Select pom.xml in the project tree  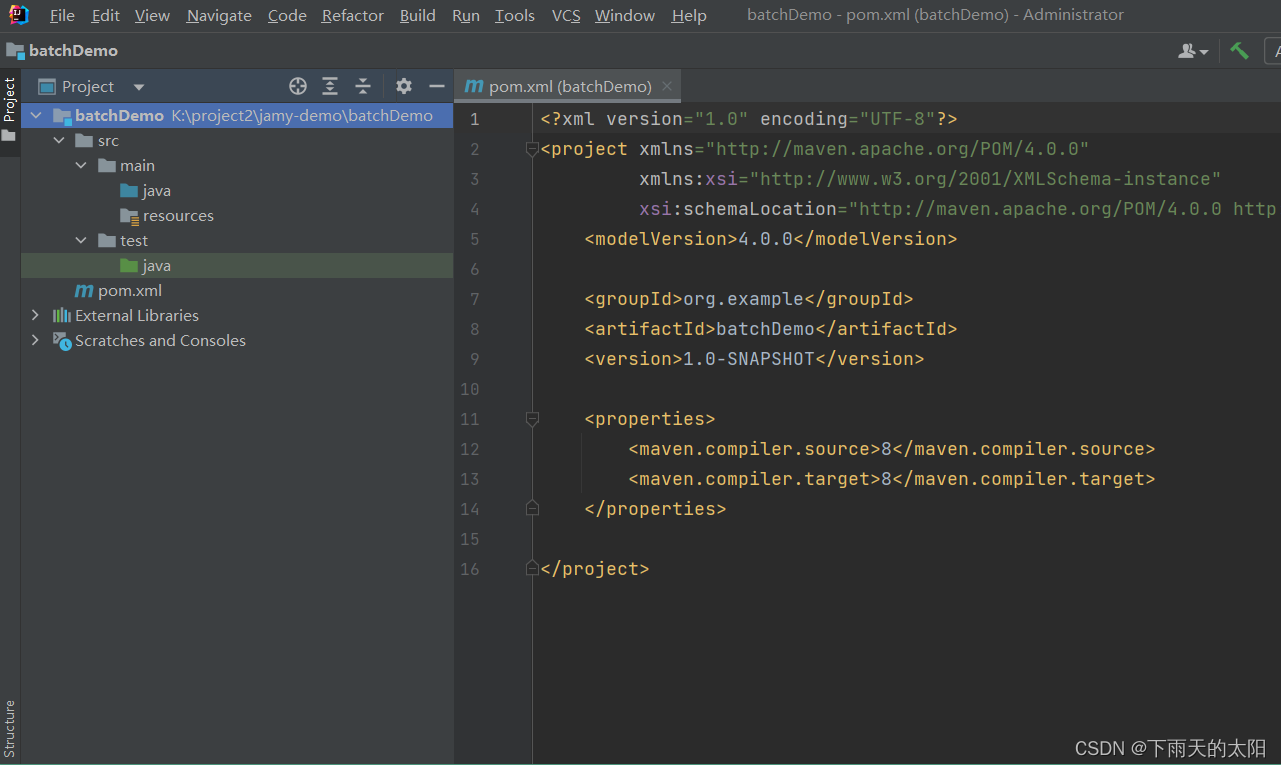pyautogui.click(x=237, y=291)
